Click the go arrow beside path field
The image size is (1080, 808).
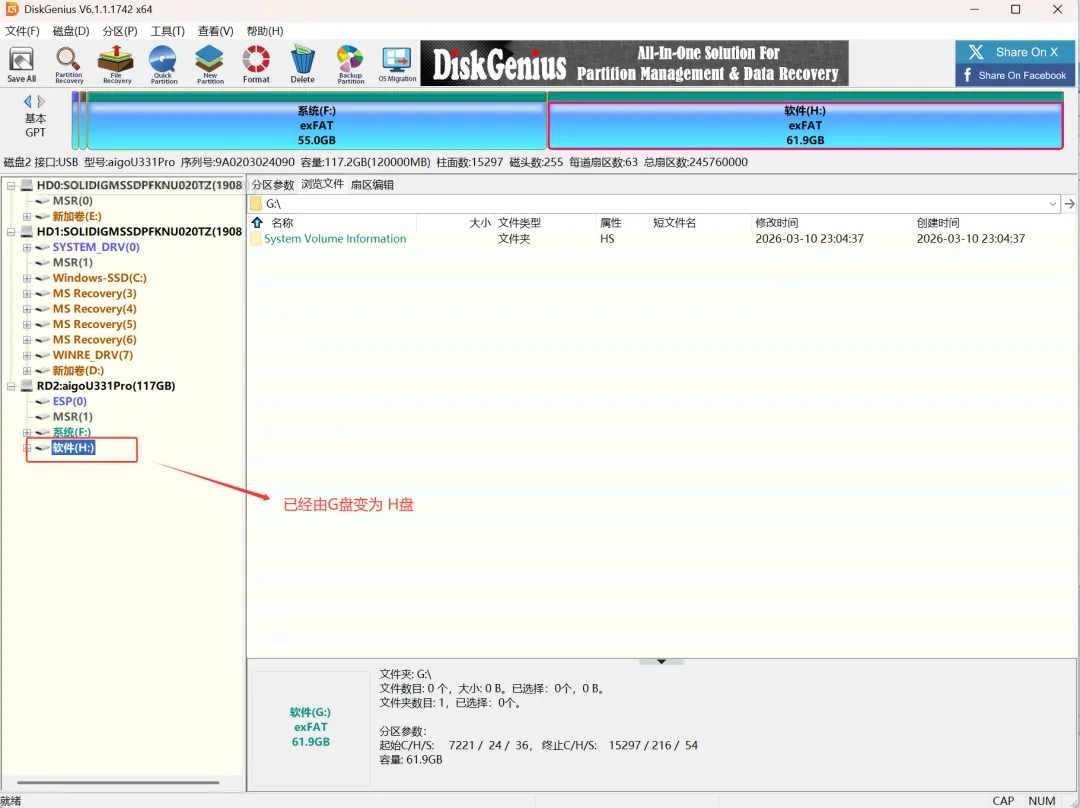pyautogui.click(x=1069, y=204)
